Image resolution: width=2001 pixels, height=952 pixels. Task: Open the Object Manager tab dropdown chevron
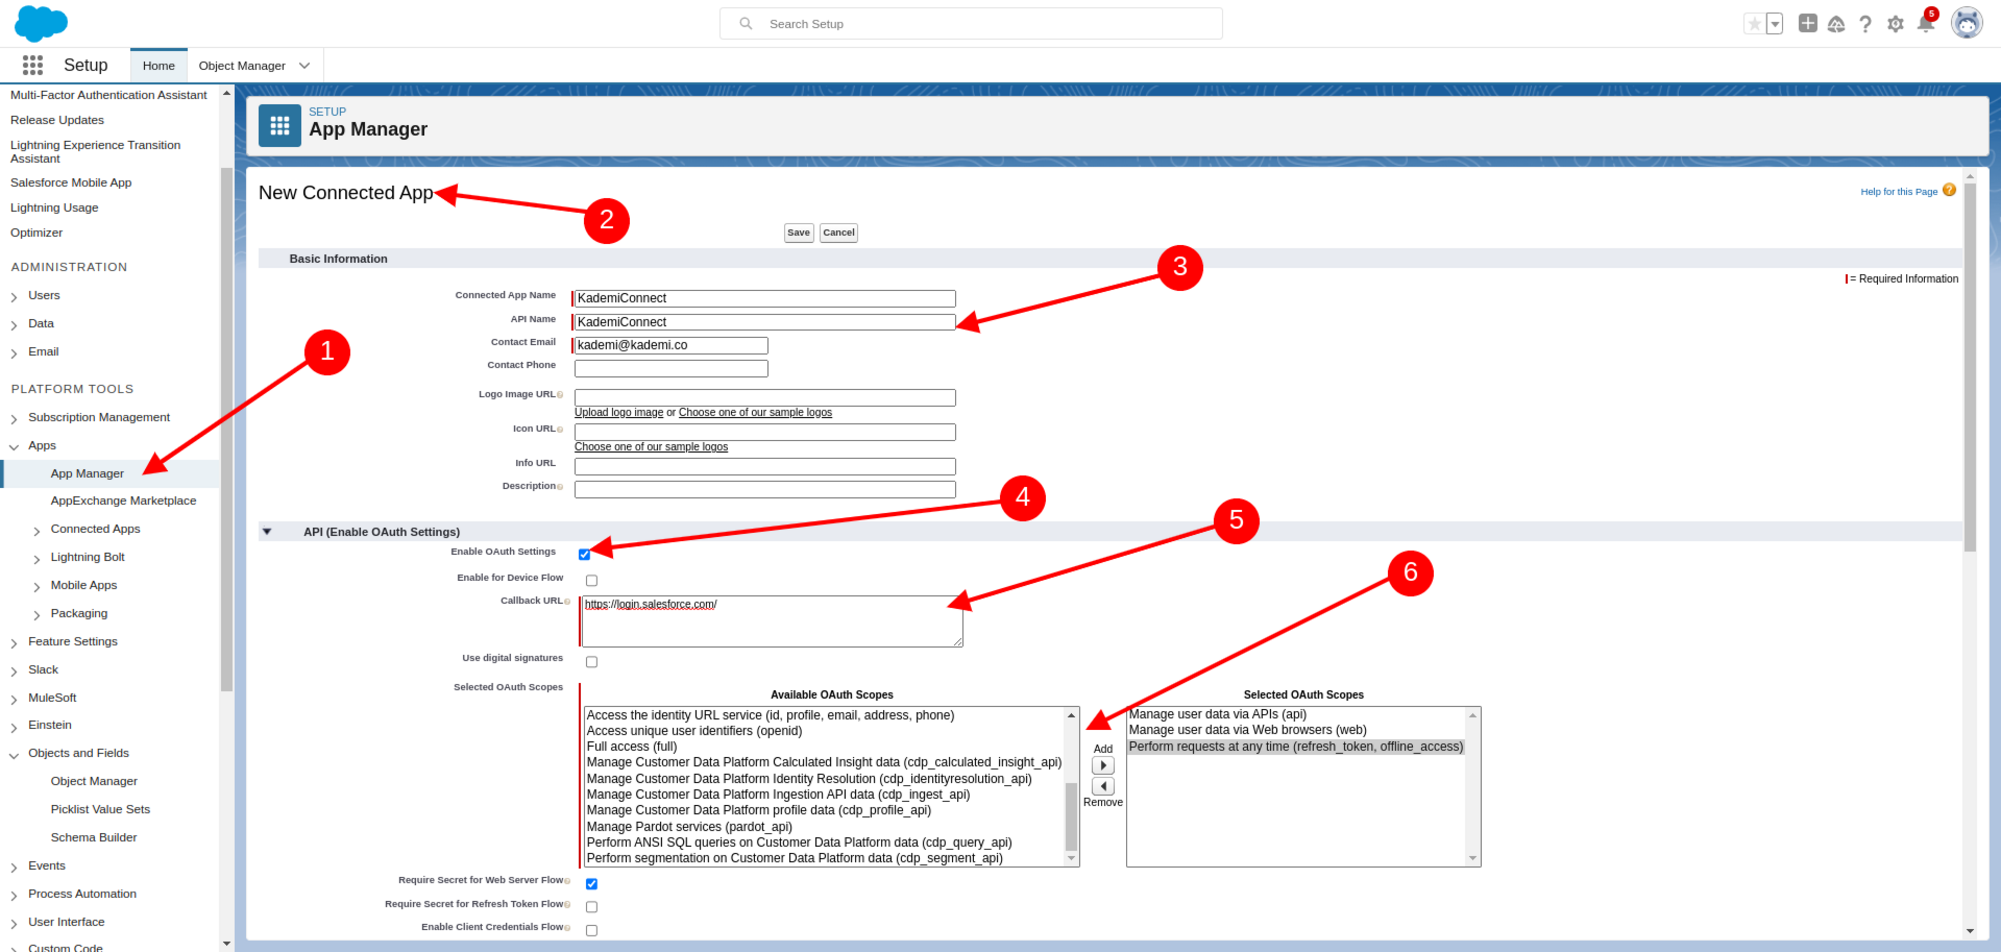pos(304,66)
